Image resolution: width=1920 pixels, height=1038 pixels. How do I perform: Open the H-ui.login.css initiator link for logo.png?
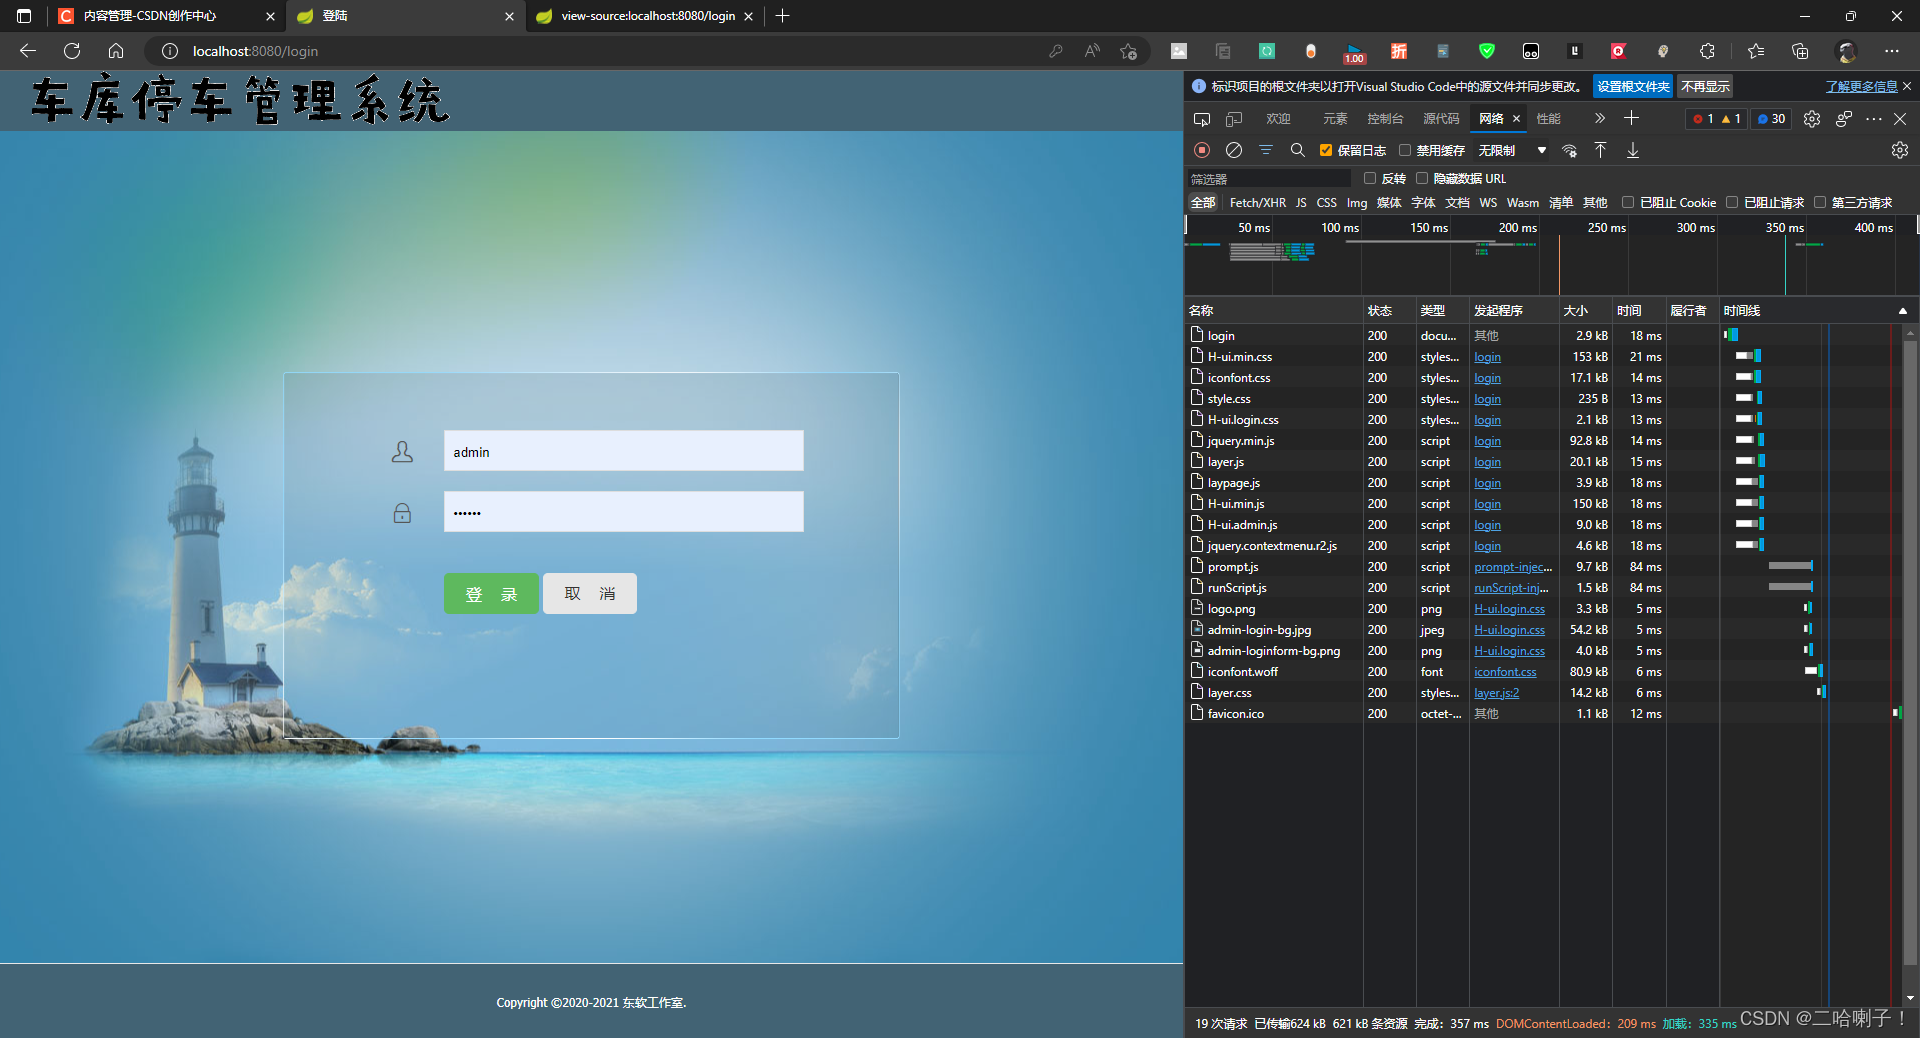(1509, 609)
